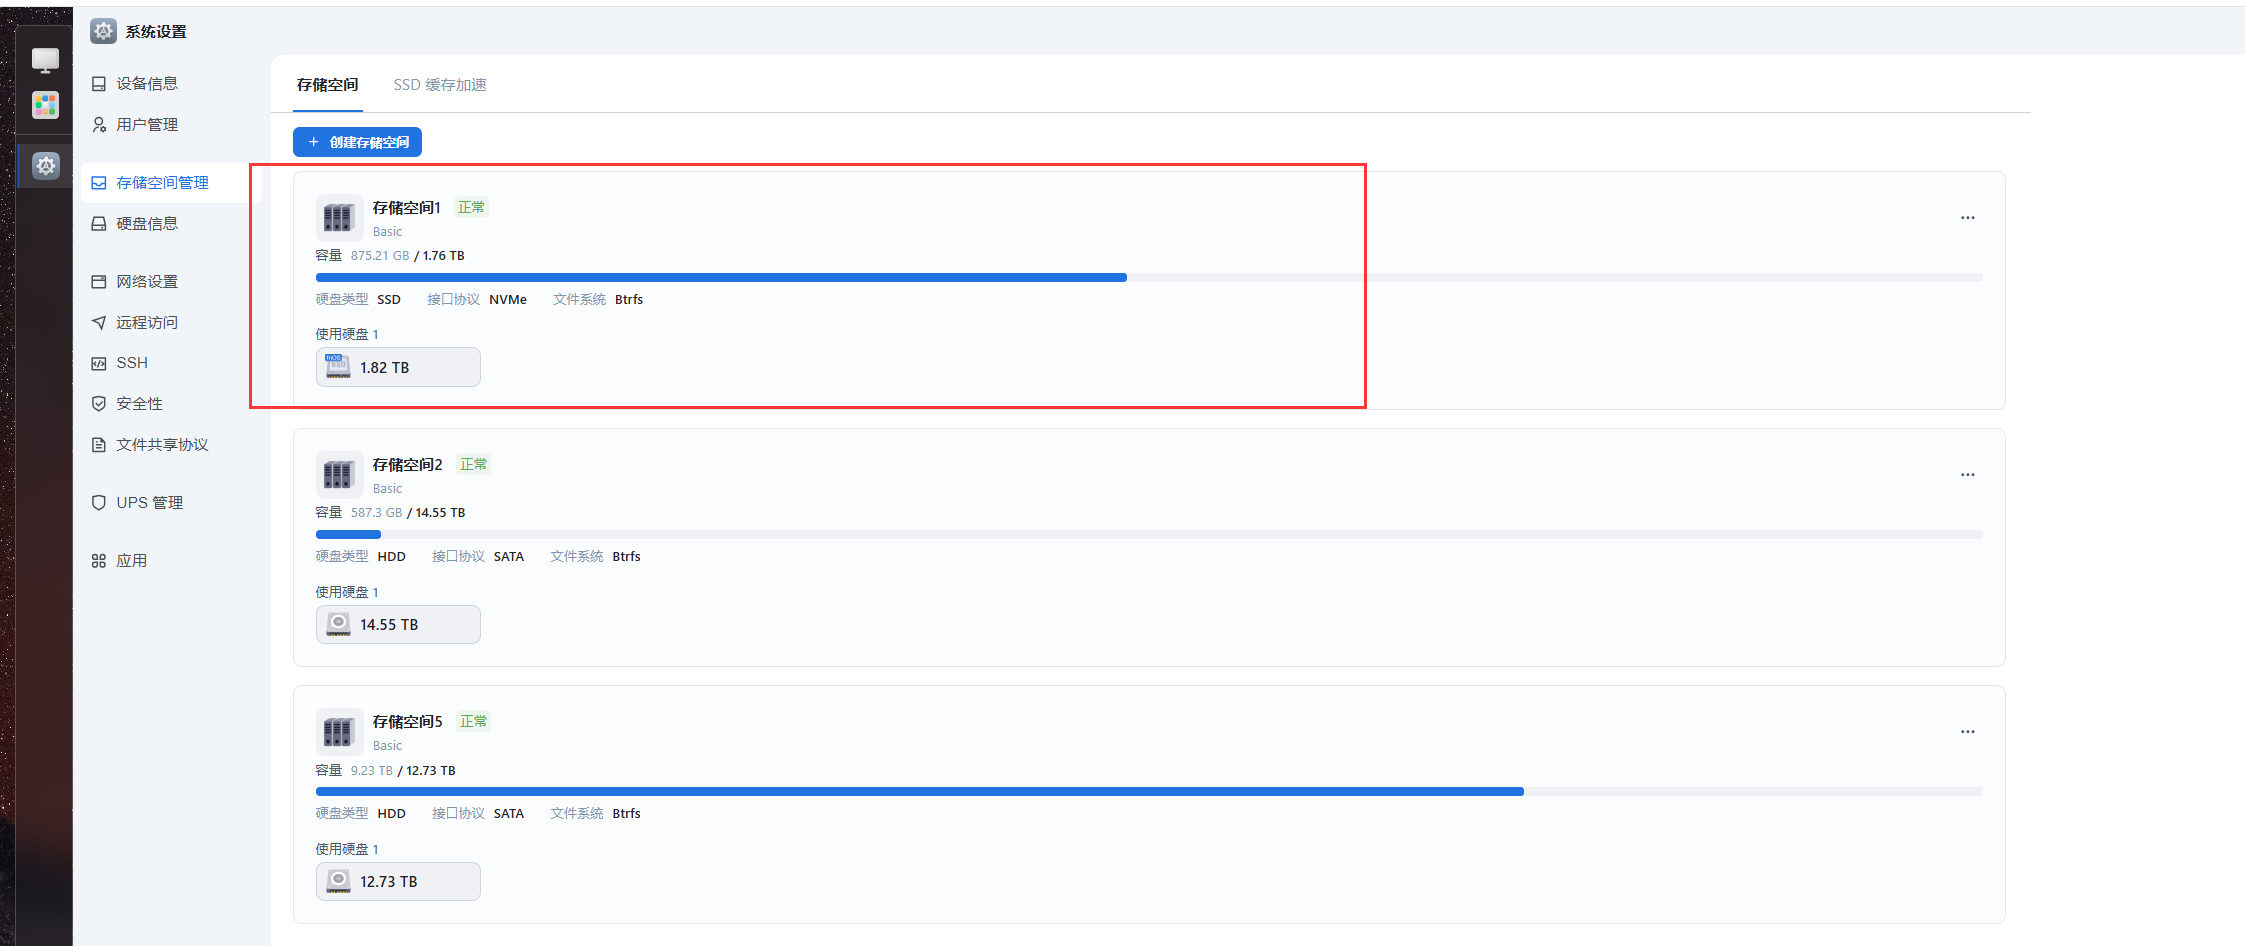
Task: Select the 存储空间 tab
Action: pyautogui.click(x=327, y=85)
